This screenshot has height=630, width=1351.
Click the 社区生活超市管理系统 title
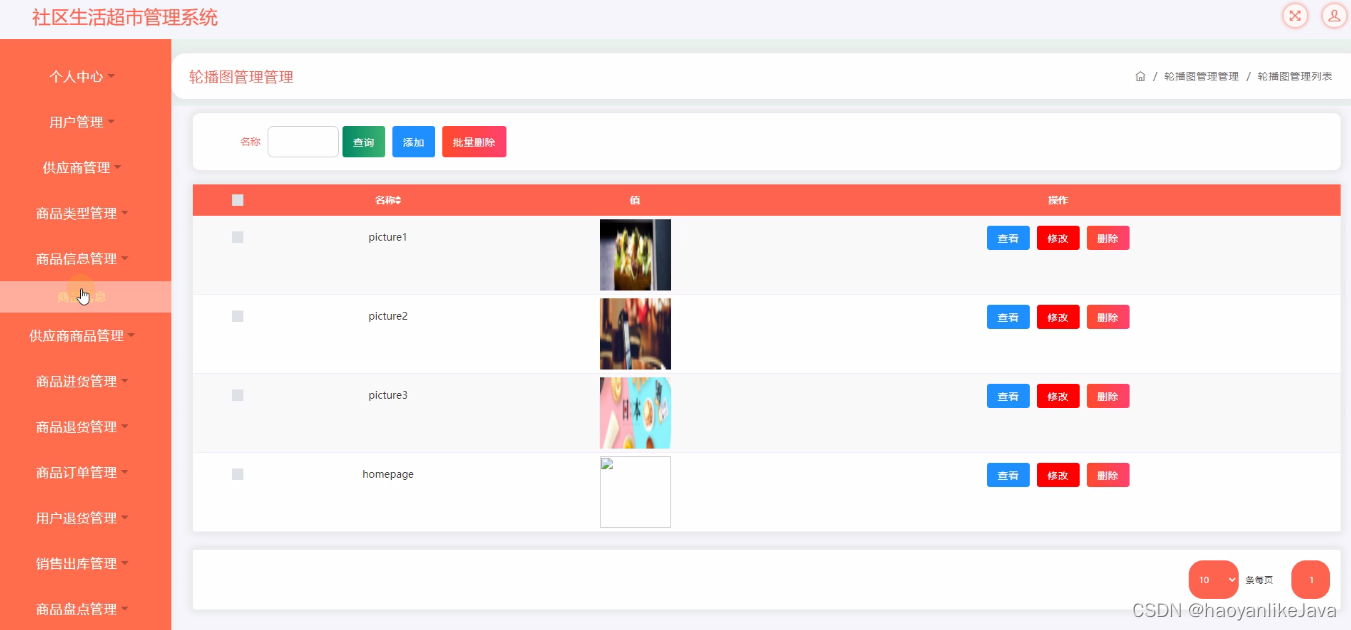point(125,17)
